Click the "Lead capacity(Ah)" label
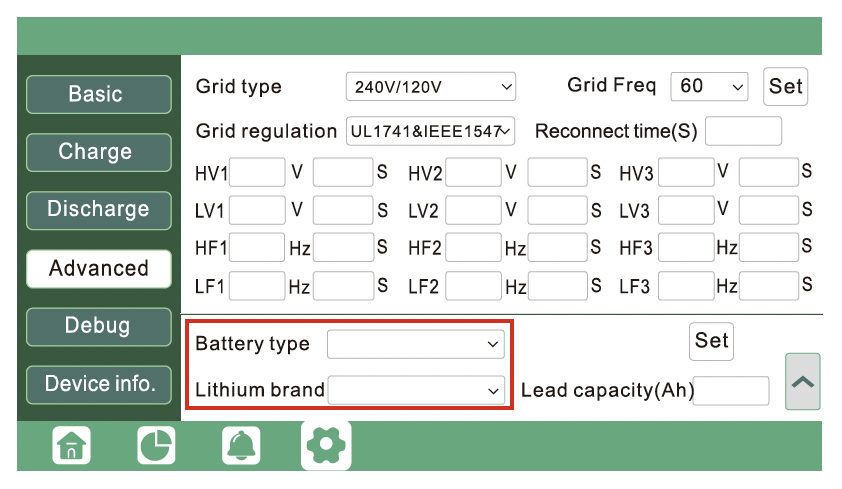This screenshot has height=489, width=842. 607,390
